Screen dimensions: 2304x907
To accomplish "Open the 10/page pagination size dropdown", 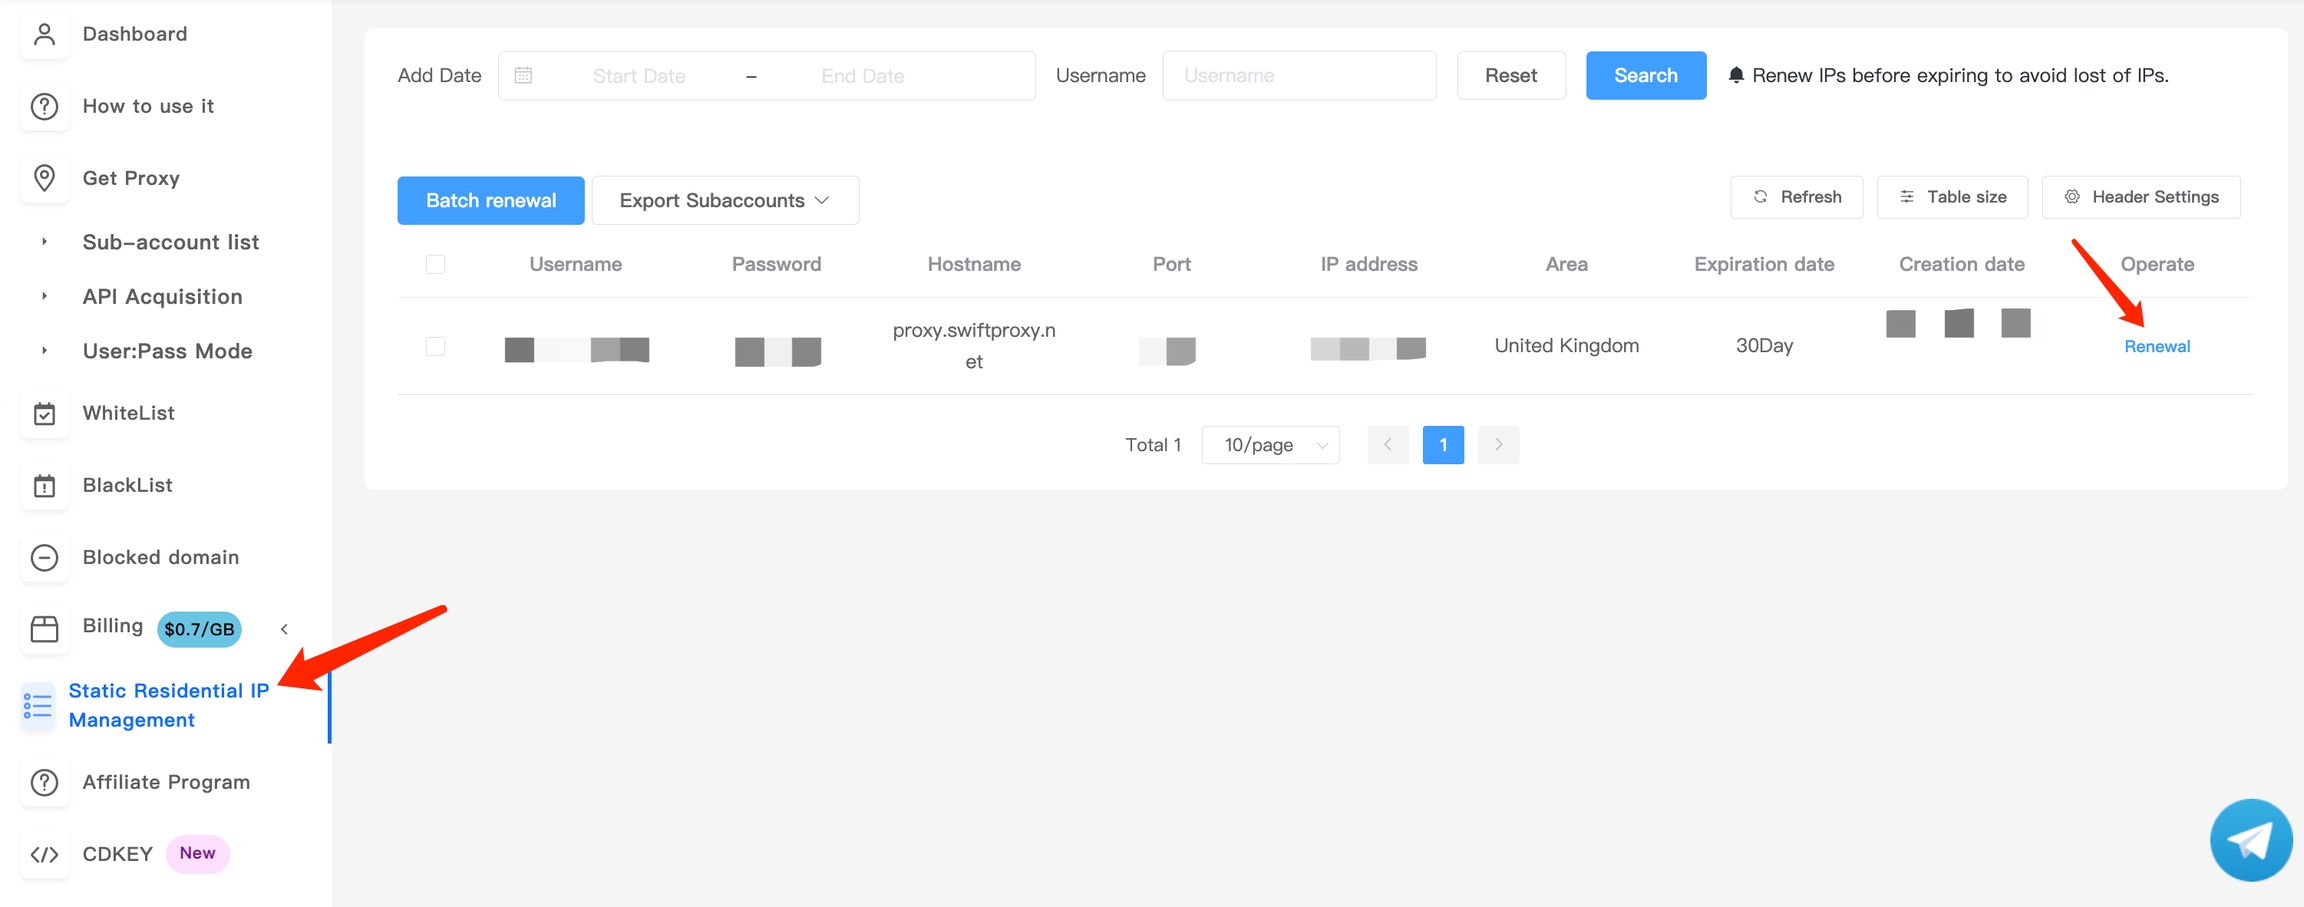I will 1270,445.
